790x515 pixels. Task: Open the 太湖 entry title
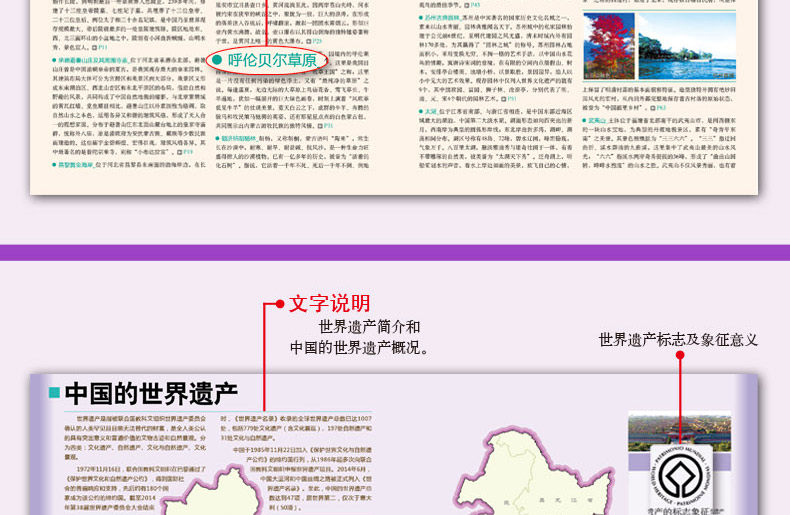[431, 111]
